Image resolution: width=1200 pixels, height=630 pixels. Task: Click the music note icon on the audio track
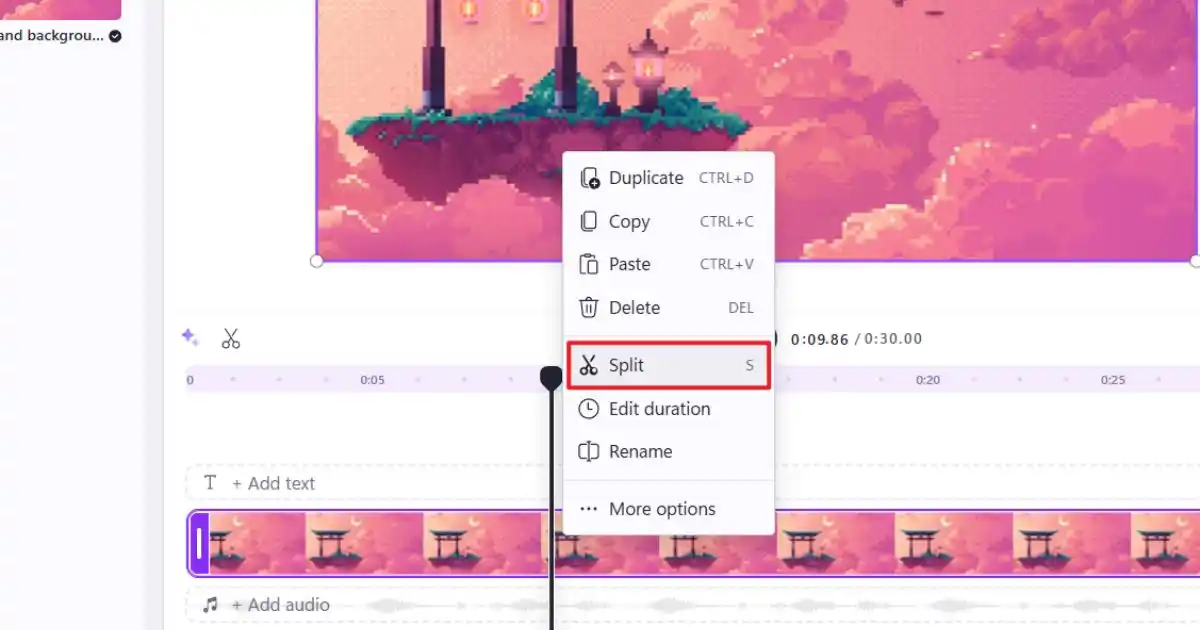210,605
